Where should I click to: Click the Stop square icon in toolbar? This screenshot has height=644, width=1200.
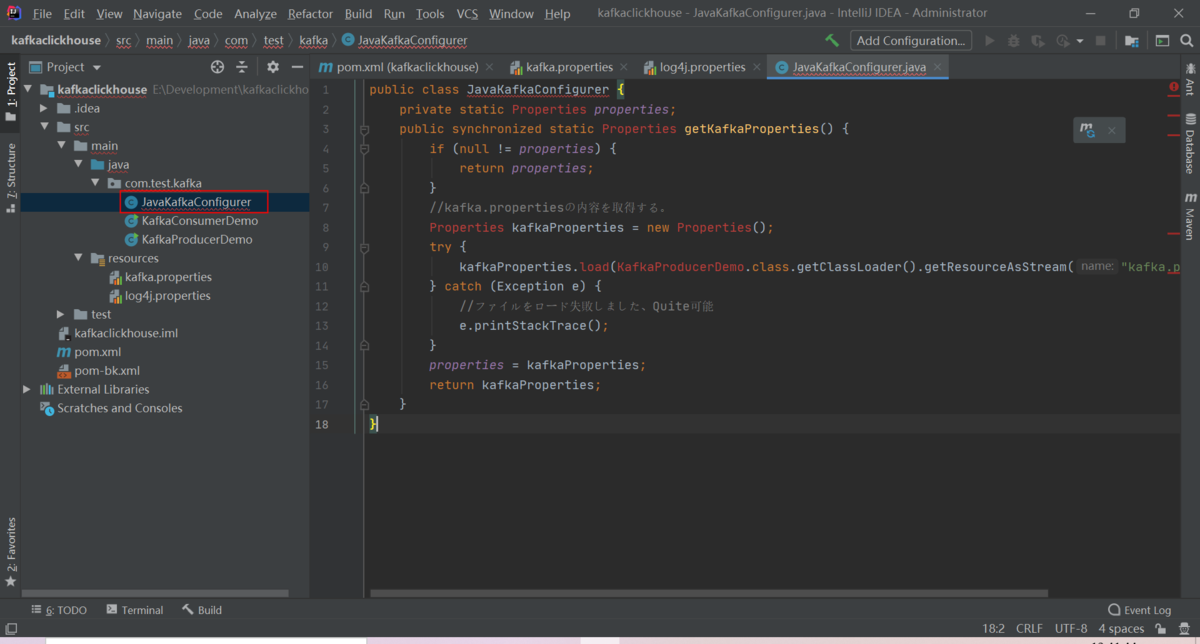click(x=1101, y=41)
